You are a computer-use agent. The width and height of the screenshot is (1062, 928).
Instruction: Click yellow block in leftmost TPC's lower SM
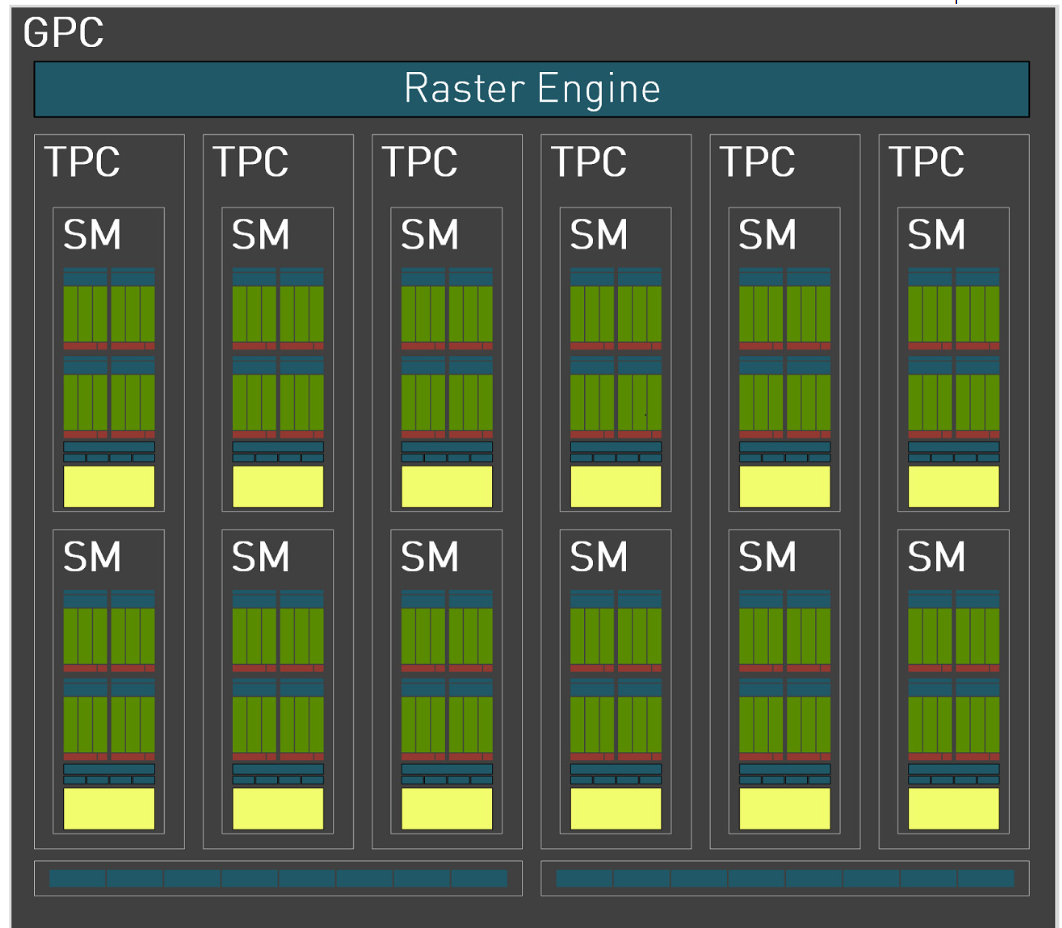click(109, 809)
